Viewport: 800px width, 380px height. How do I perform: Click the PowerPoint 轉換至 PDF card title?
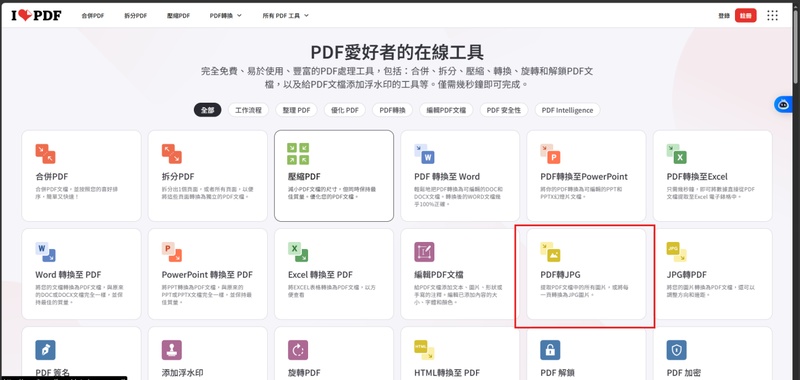[x=207, y=275]
